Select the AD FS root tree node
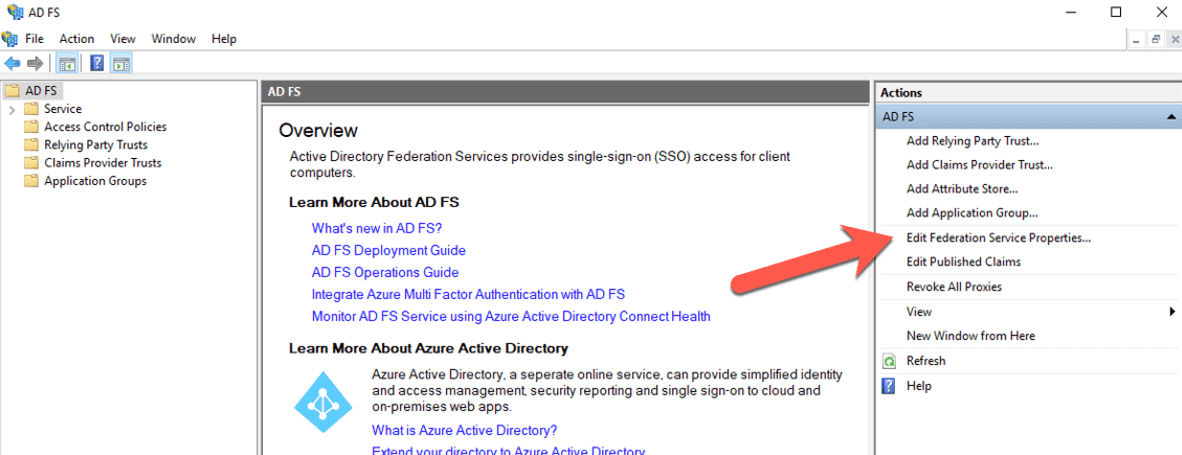The width and height of the screenshot is (1182, 455). (41, 90)
